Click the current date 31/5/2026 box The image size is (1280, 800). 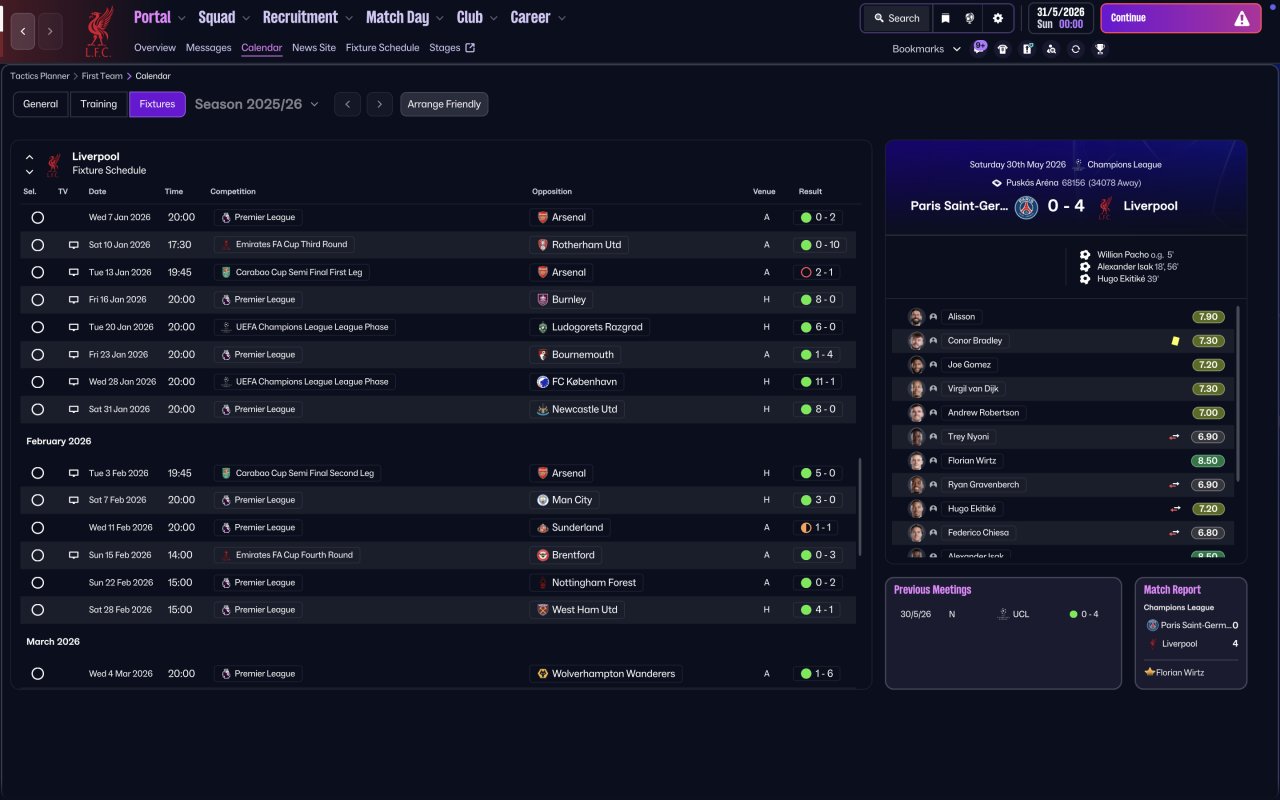pyautogui.click(x=1061, y=18)
